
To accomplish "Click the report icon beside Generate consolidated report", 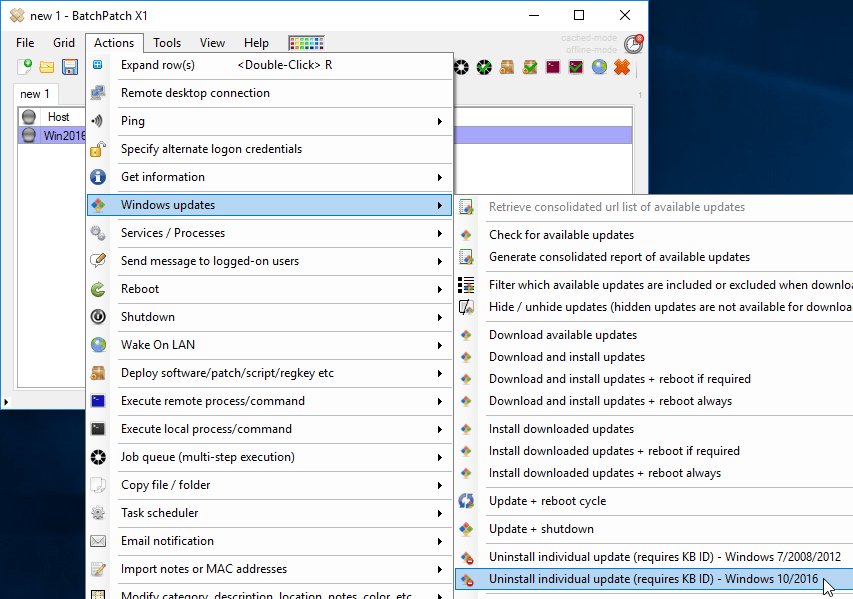I will click(x=466, y=257).
